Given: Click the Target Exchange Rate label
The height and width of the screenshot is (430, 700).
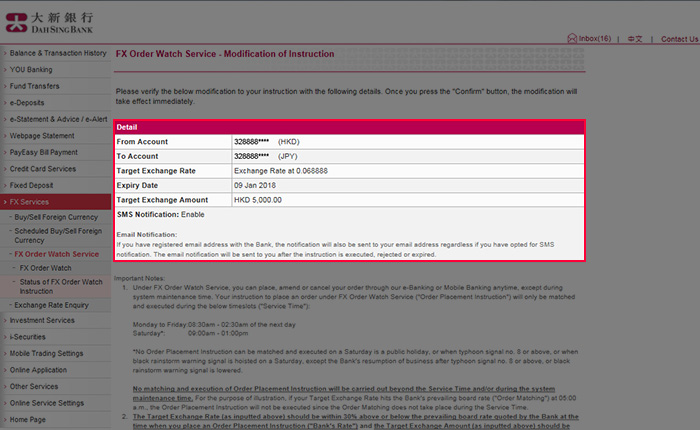Looking at the screenshot, I should [x=156, y=171].
